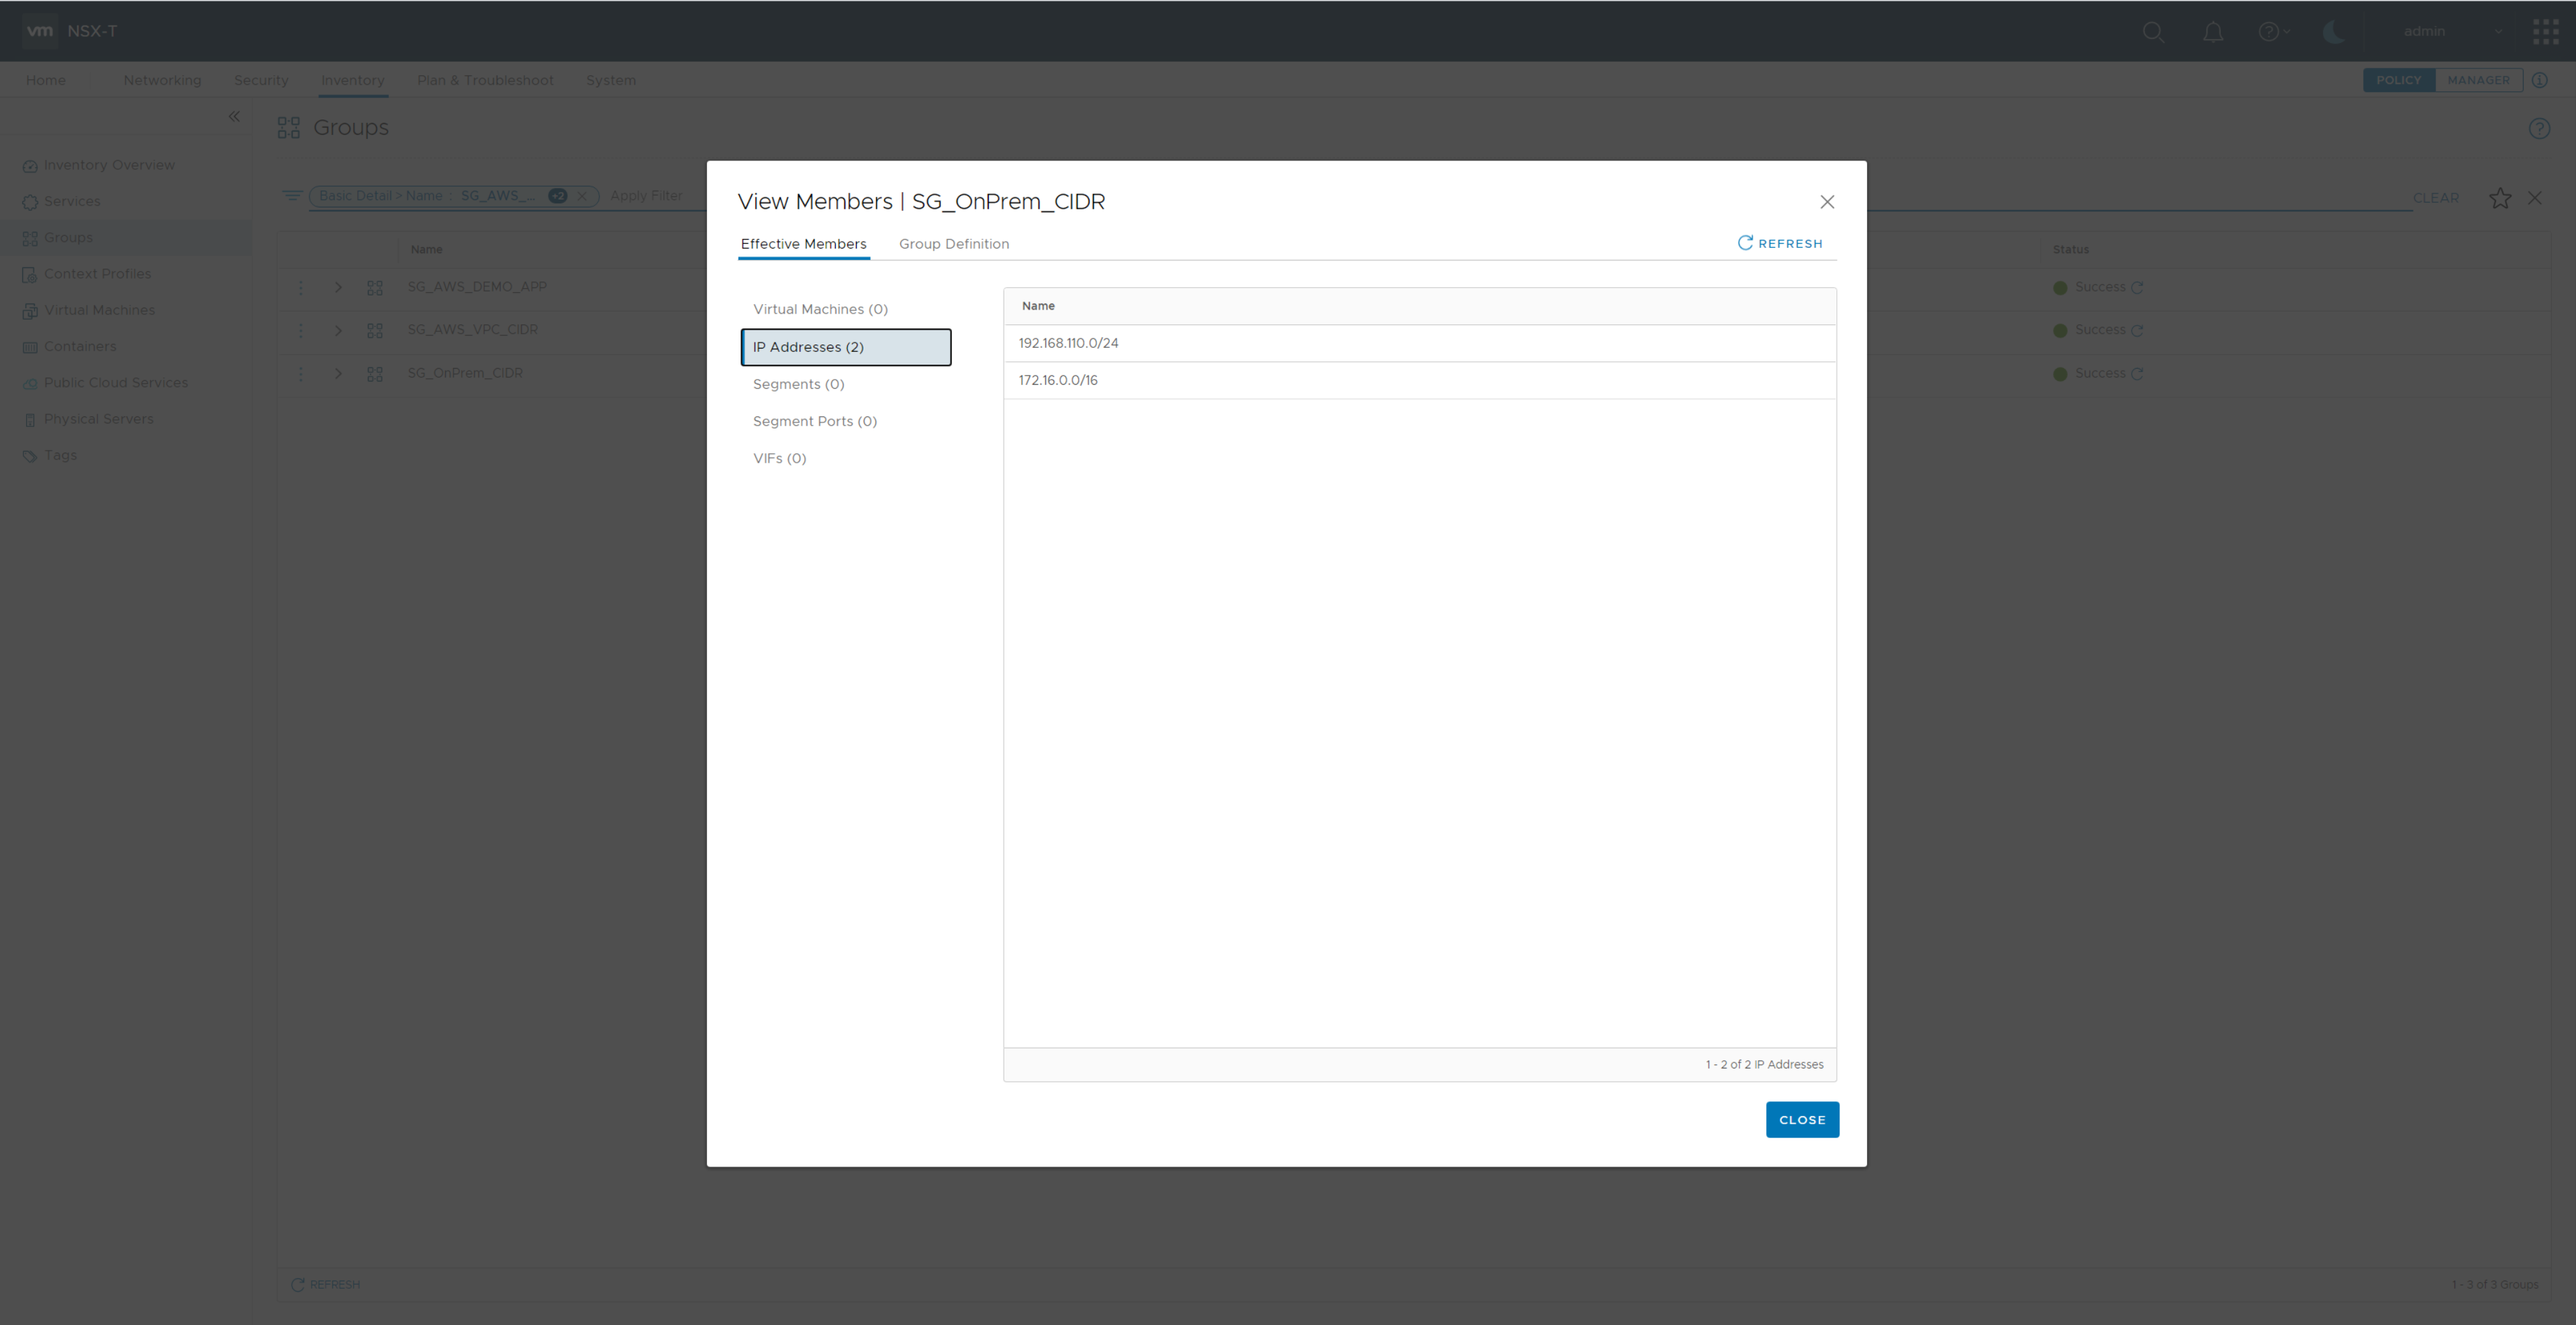Open Plan & Troubleshoot menu tab

(485, 80)
